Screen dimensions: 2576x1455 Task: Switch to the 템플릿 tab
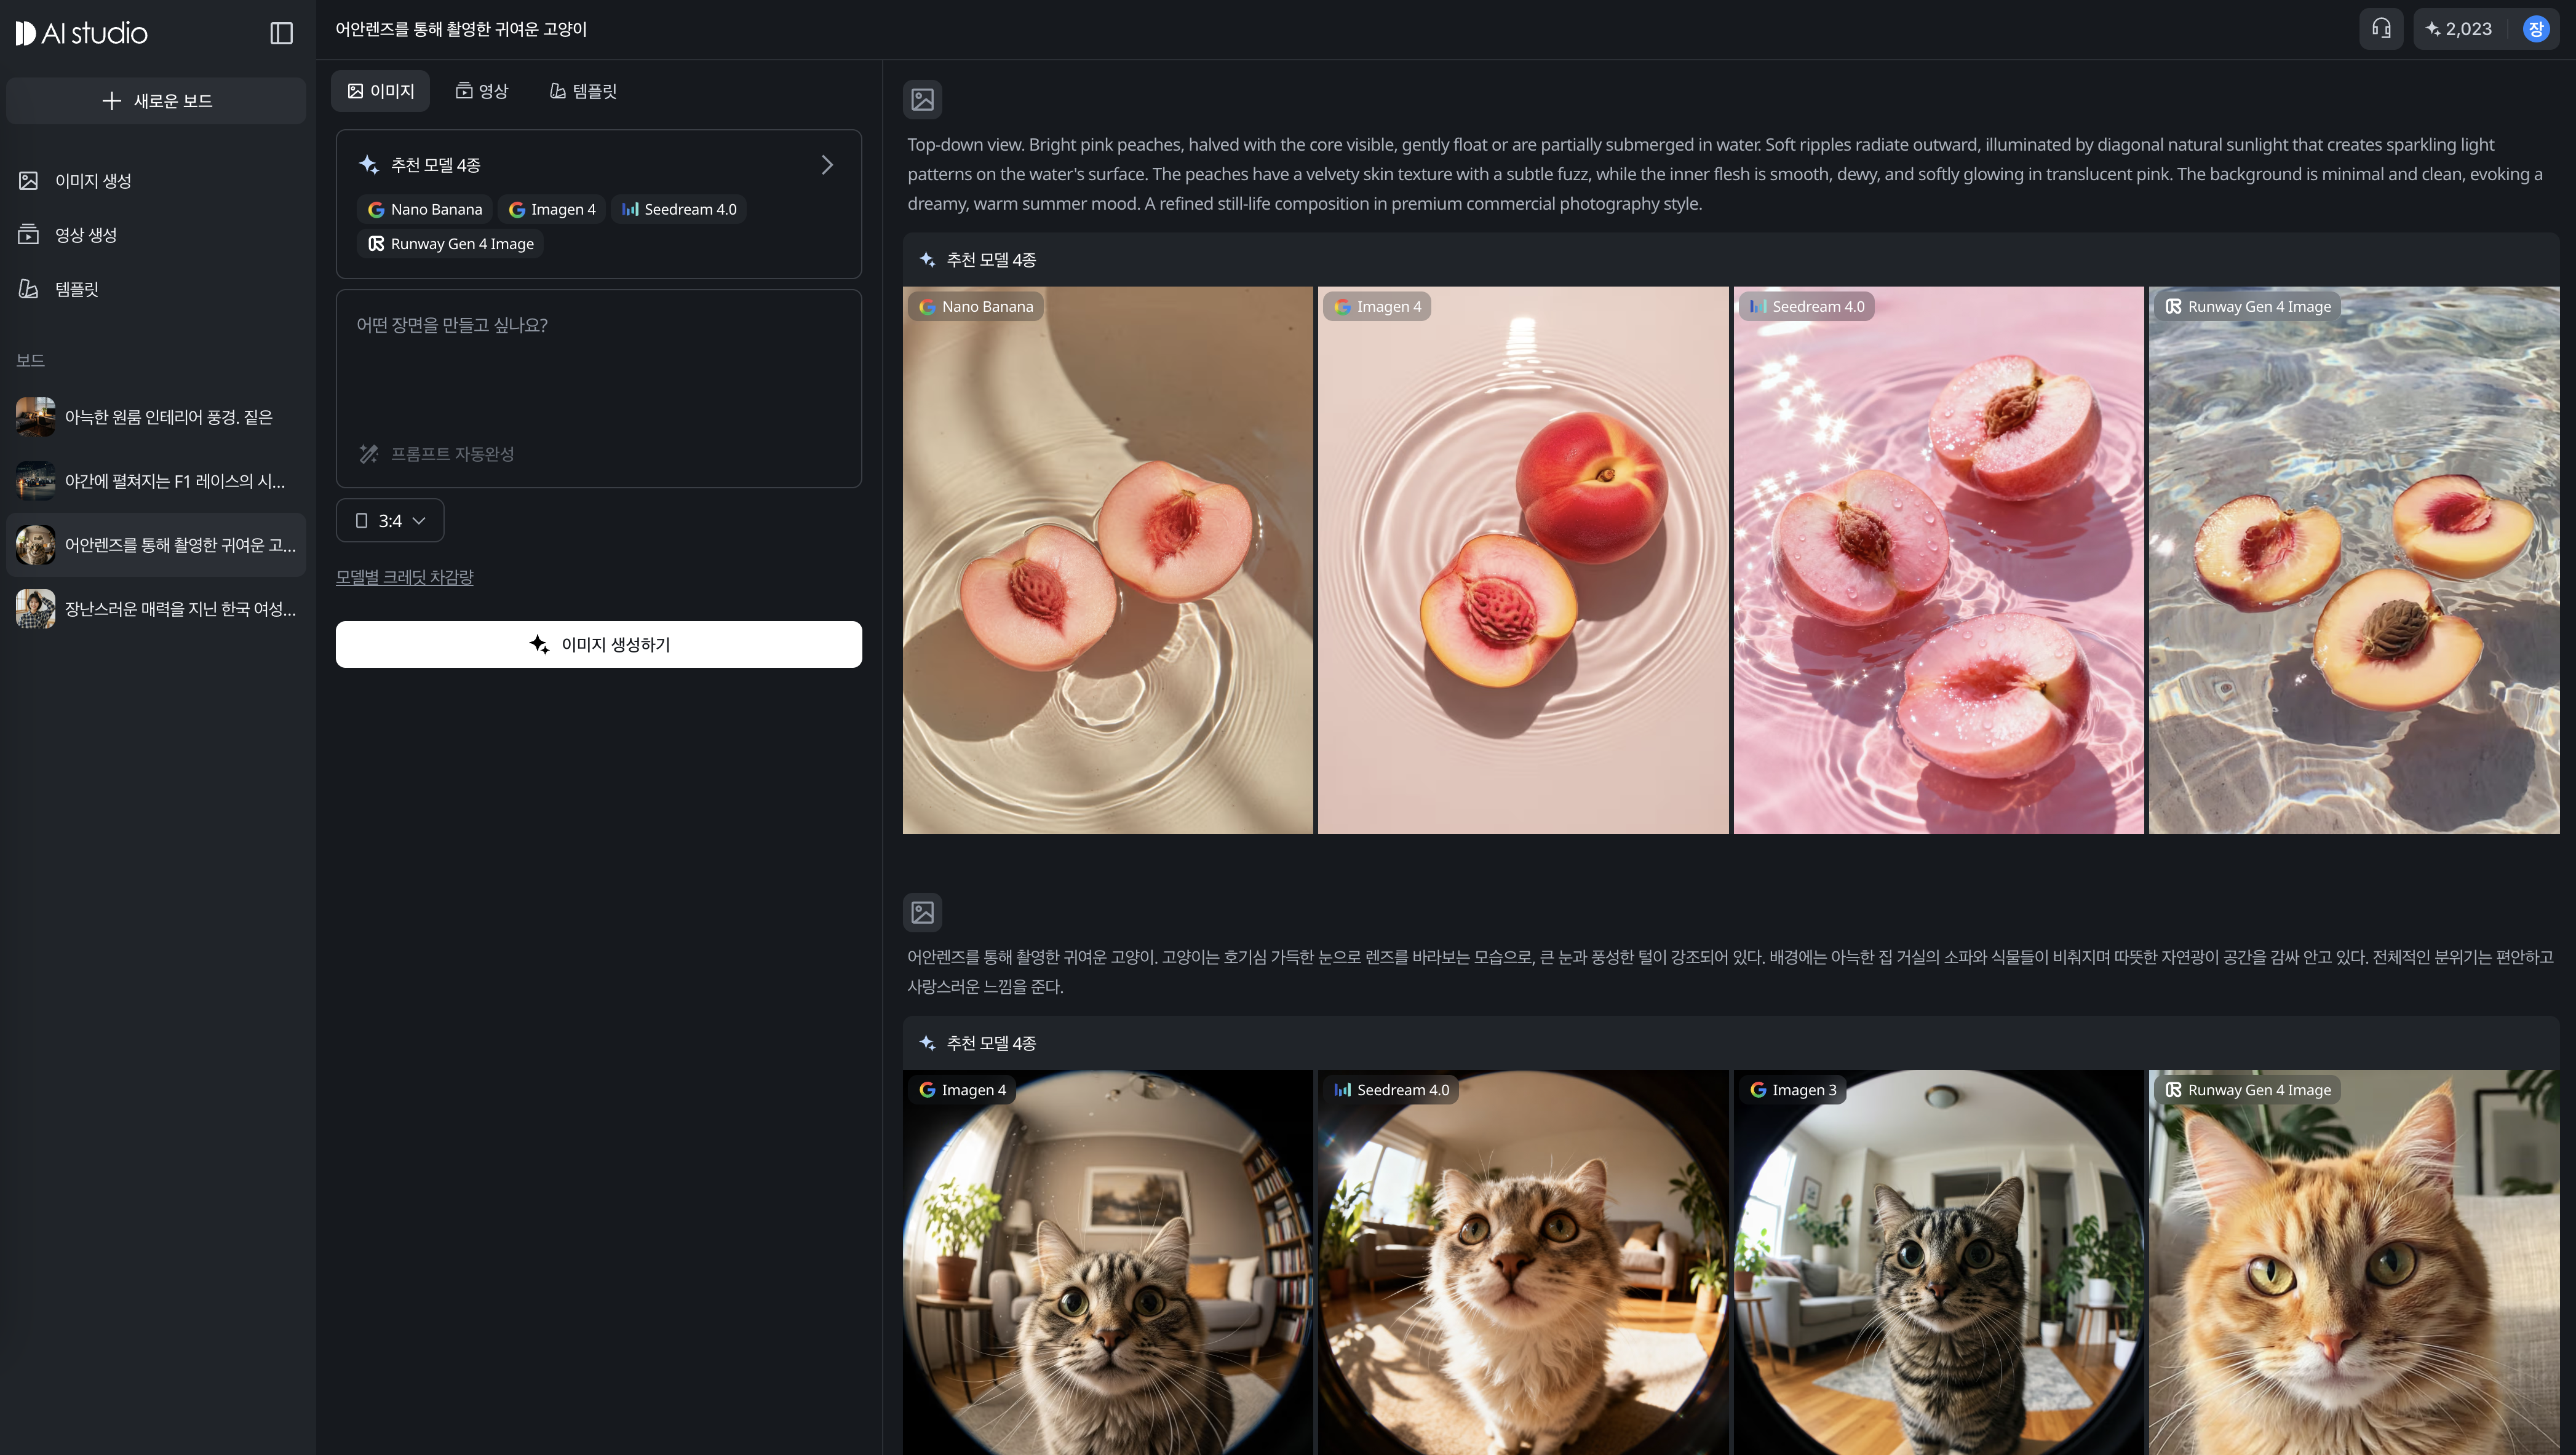pyautogui.click(x=583, y=91)
